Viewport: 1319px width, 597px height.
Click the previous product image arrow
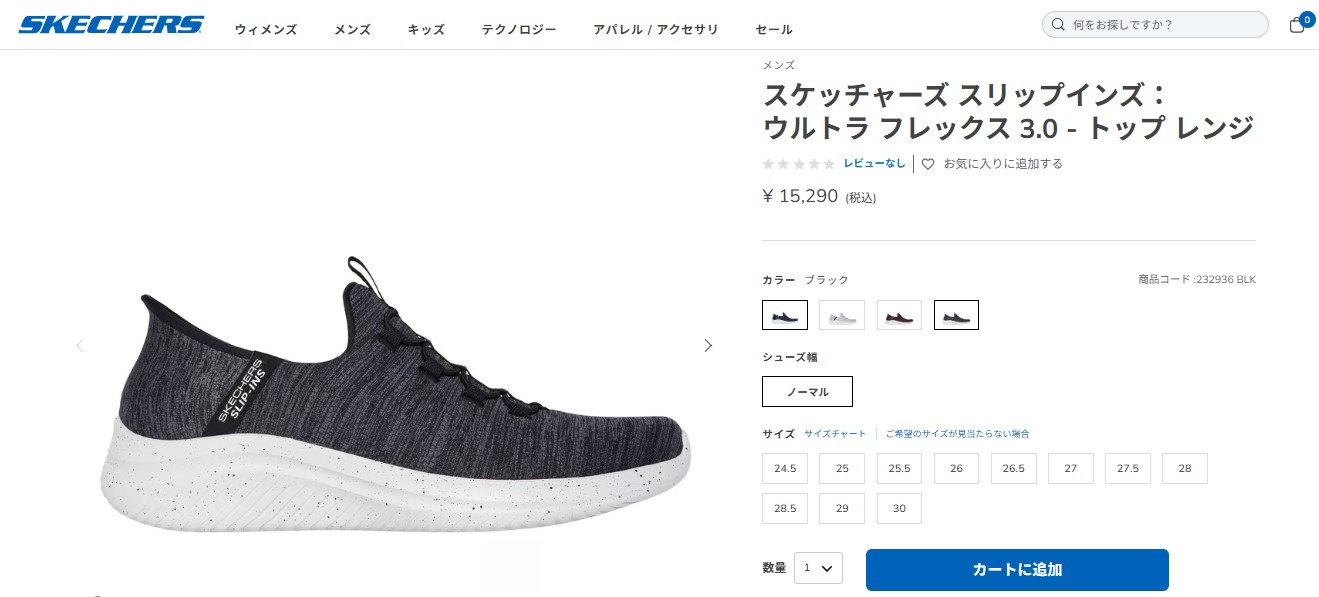(x=80, y=345)
